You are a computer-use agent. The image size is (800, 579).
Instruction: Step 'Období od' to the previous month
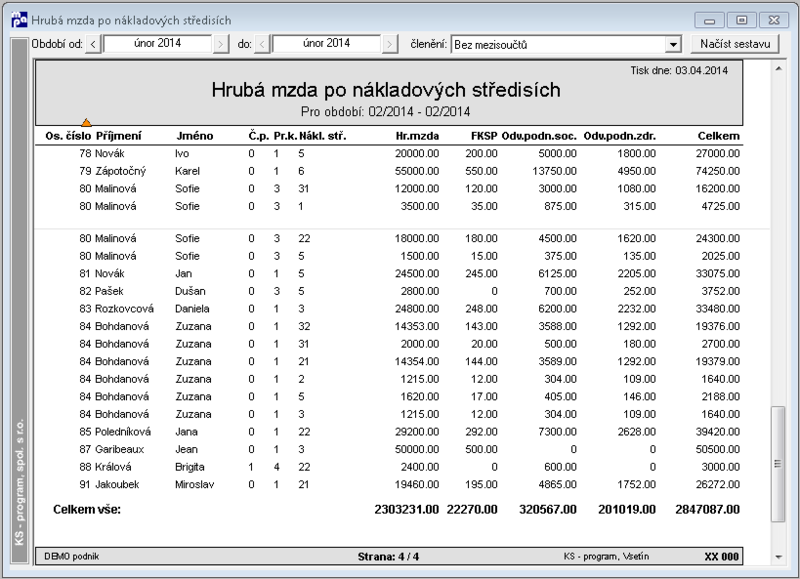tap(93, 44)
